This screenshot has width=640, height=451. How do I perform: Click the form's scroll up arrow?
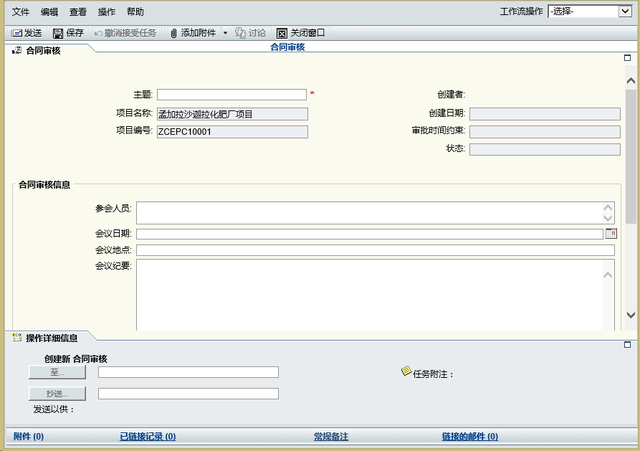click(631, 81)
